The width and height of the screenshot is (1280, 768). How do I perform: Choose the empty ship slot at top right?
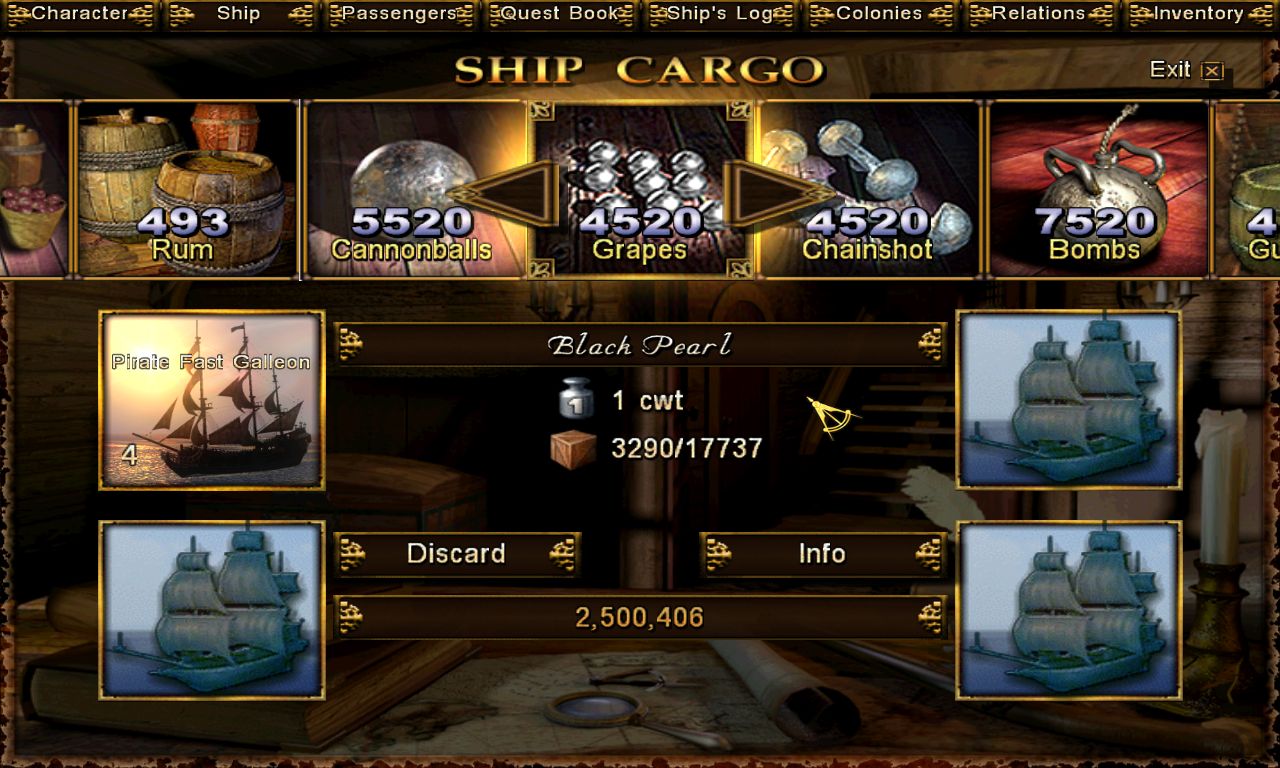pos(1068,400)
